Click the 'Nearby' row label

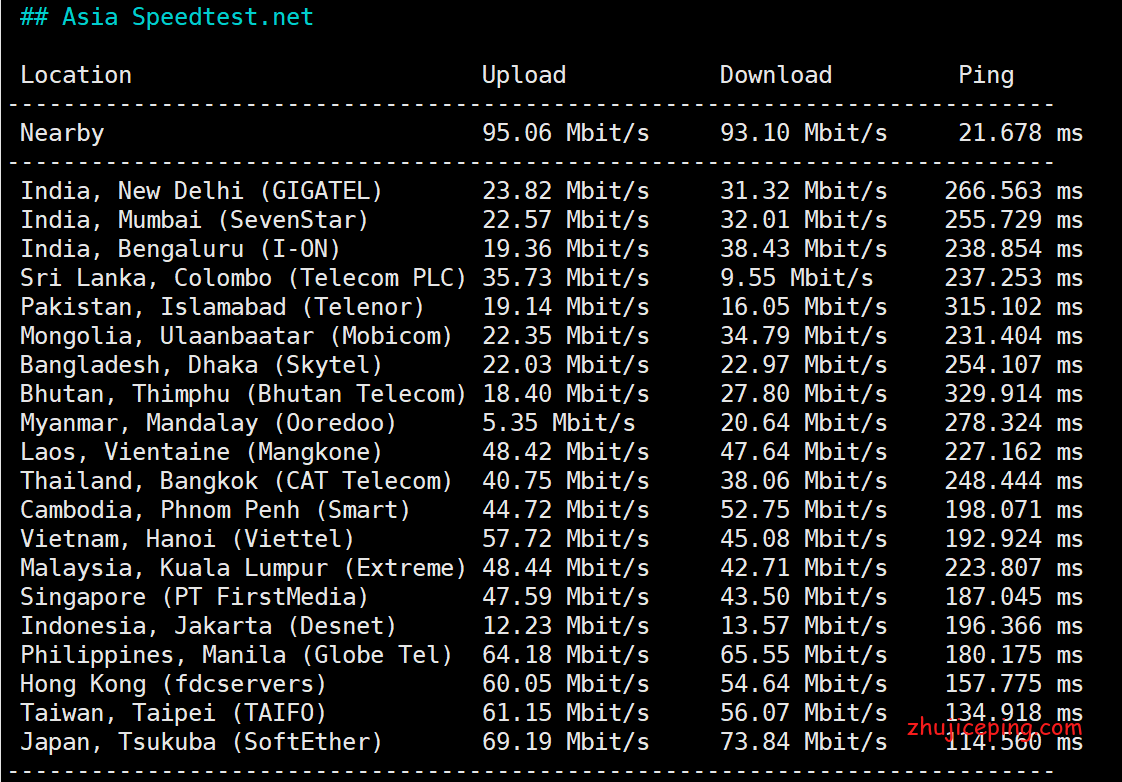[62, 133]
